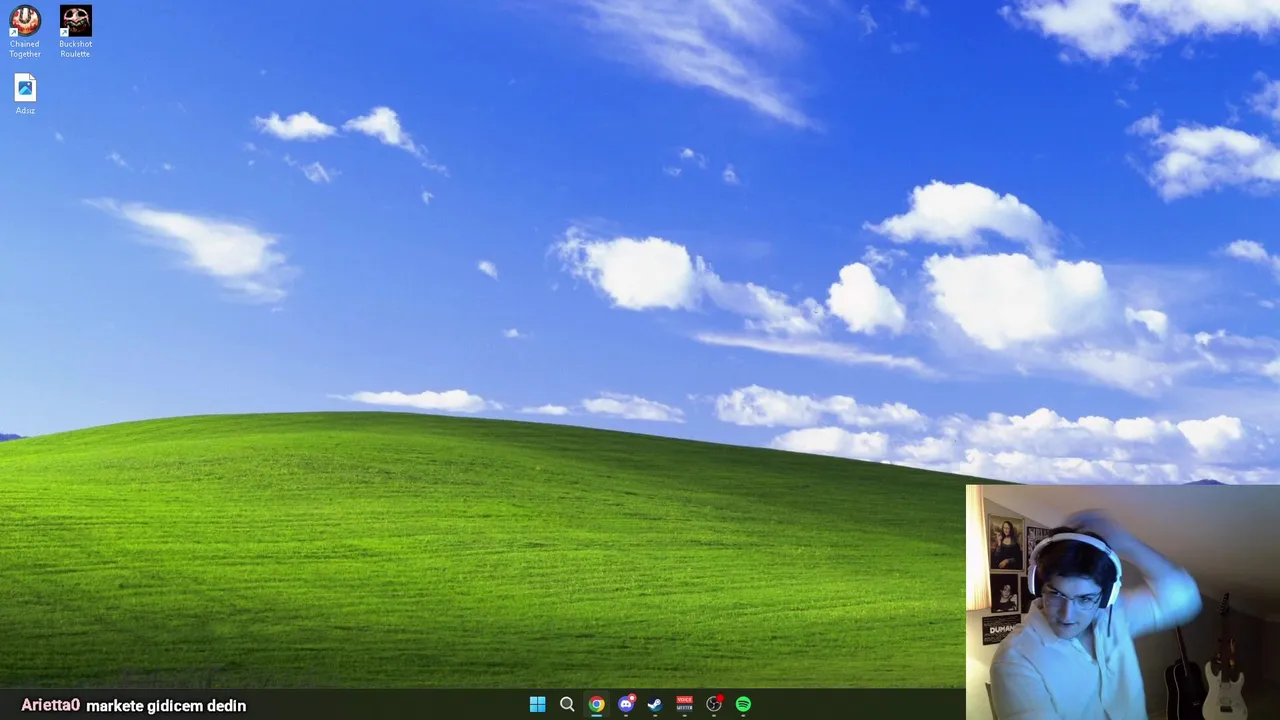1280x720 pixels.
Task: Click the username Arietta0 in chat overlay
Action: 50,705
